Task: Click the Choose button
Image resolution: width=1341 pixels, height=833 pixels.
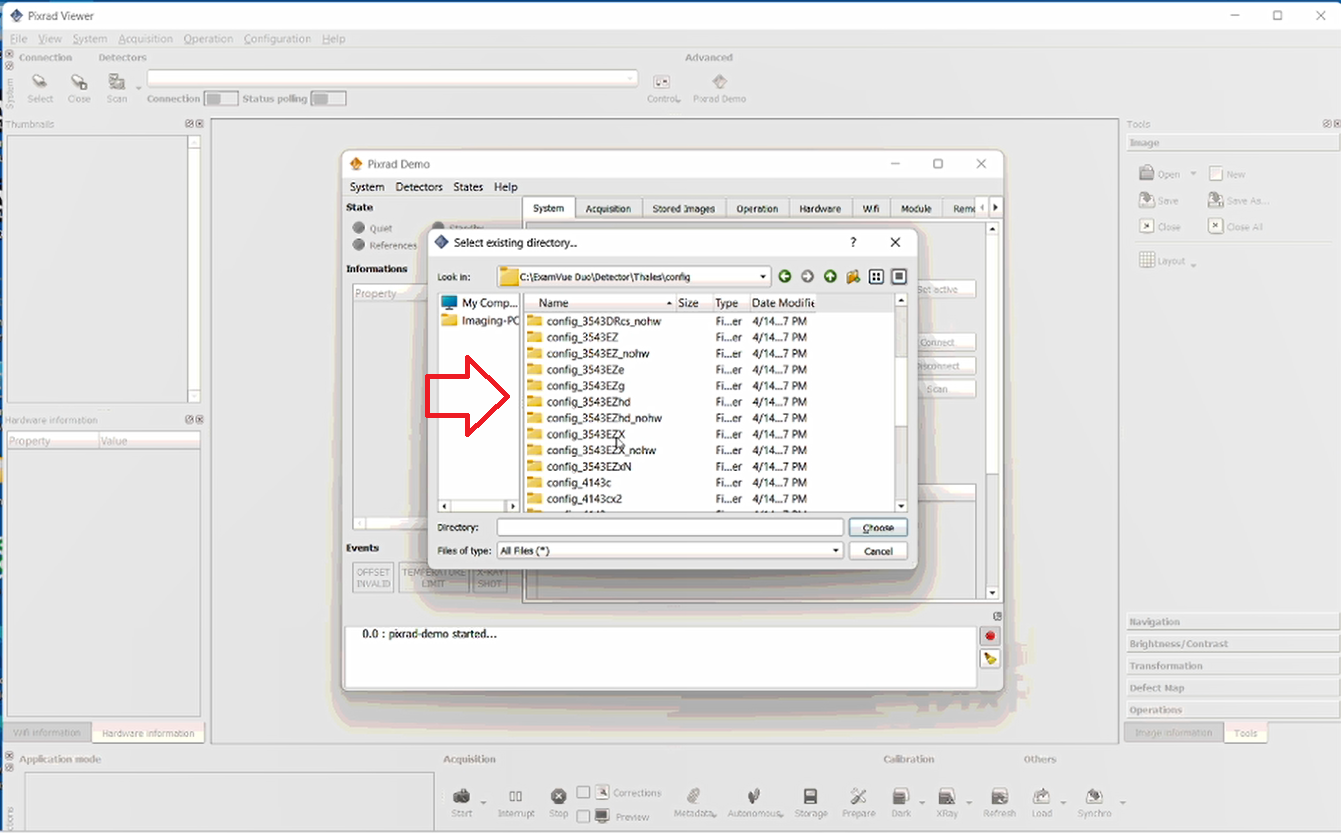Action: coord(878,528)
